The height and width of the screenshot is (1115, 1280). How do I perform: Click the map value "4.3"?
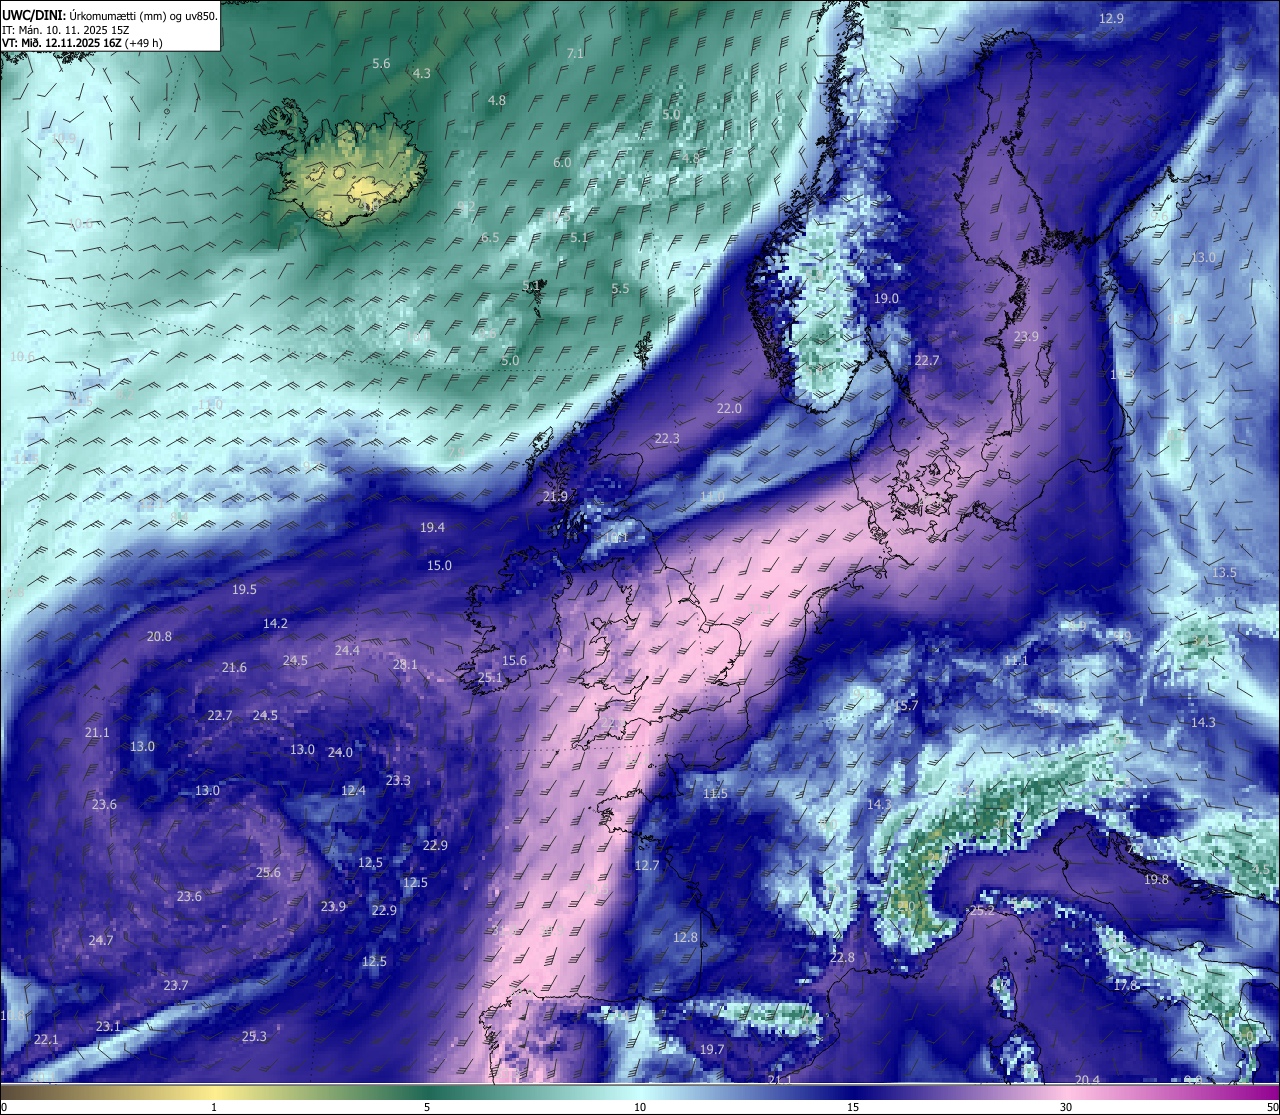[422, 74]
